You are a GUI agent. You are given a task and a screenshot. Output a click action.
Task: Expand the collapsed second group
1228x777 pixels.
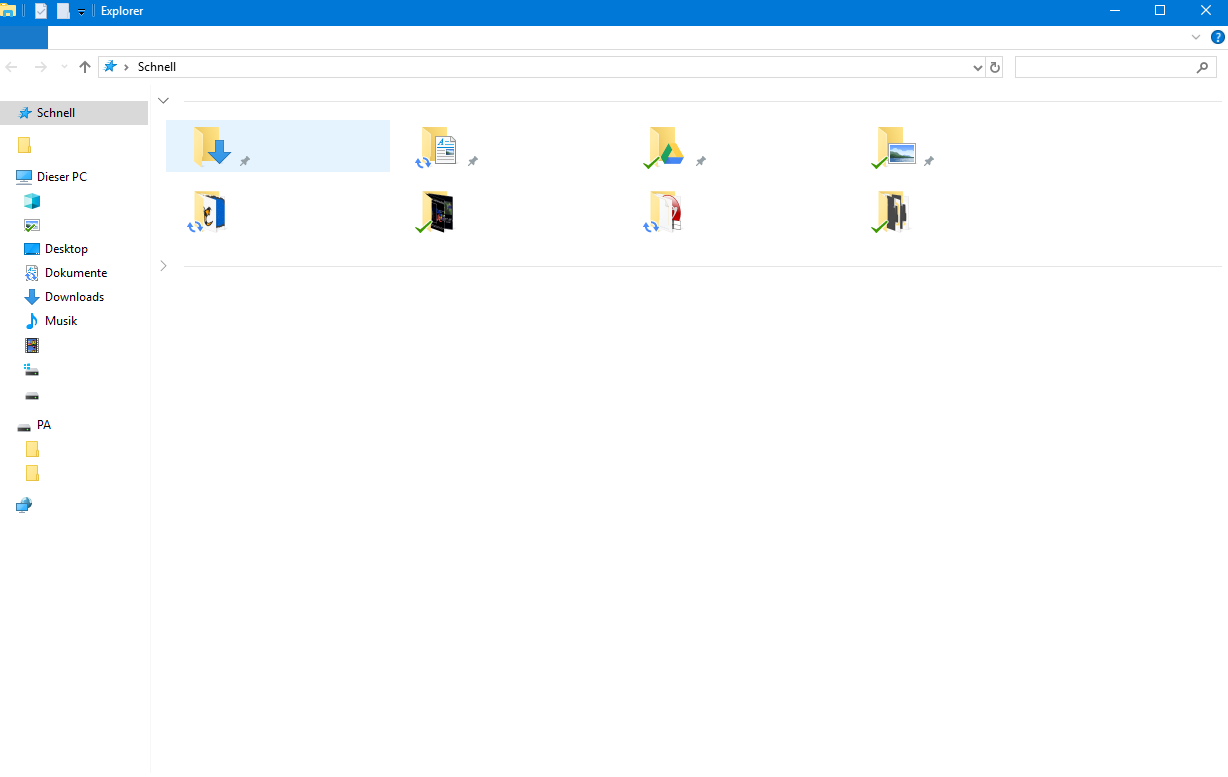(x=164, y=266)
